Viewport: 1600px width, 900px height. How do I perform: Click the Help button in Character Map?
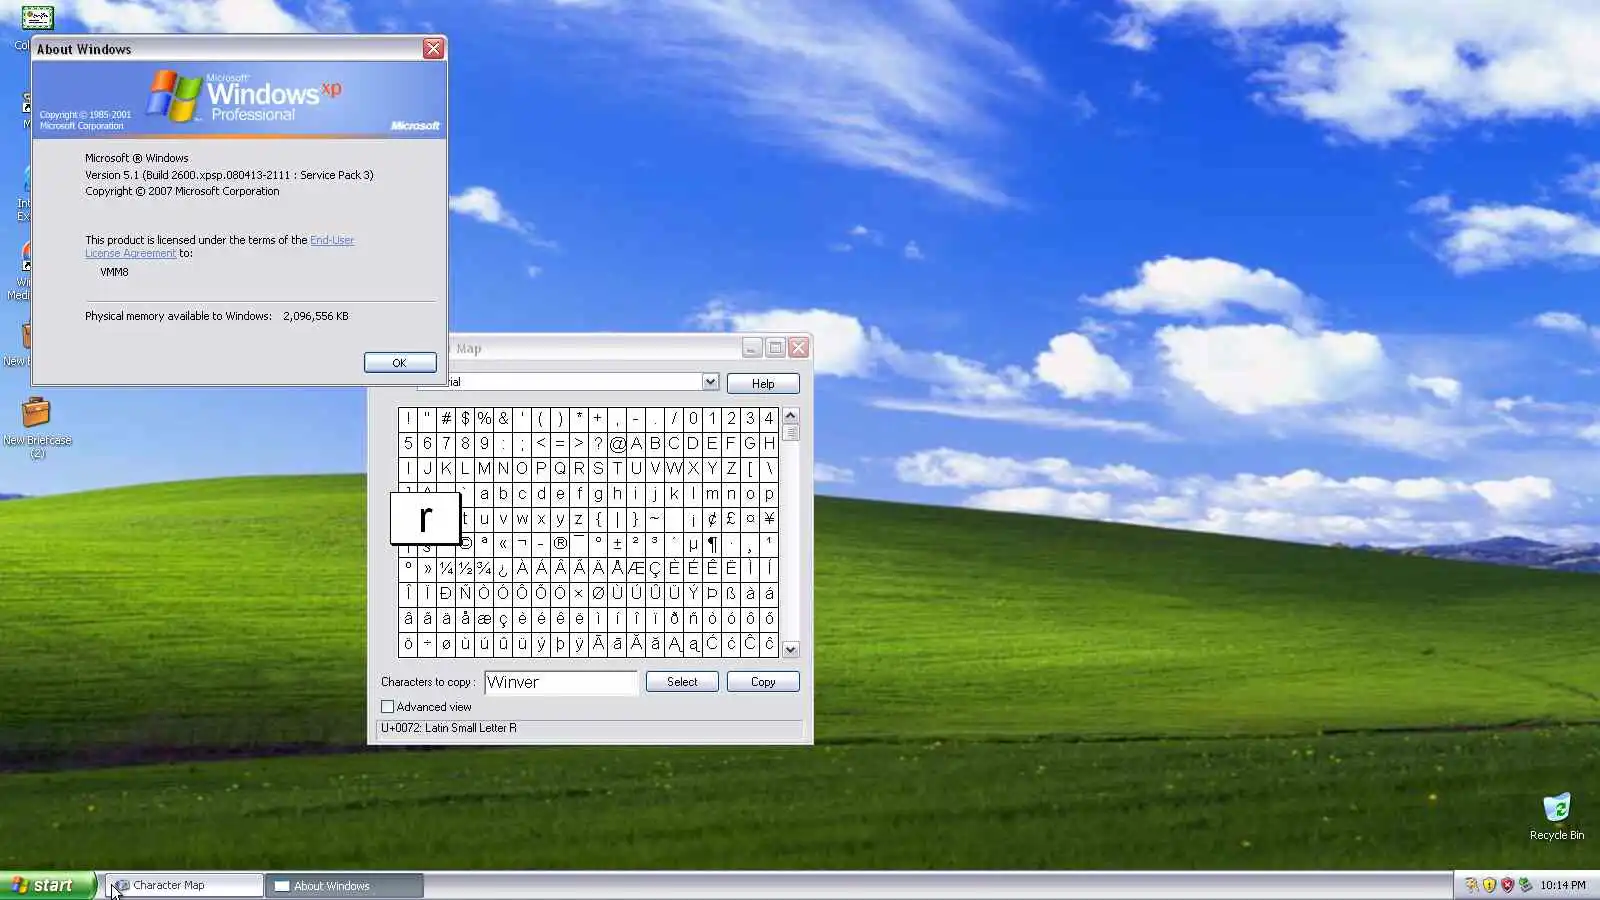coord(763,383)
